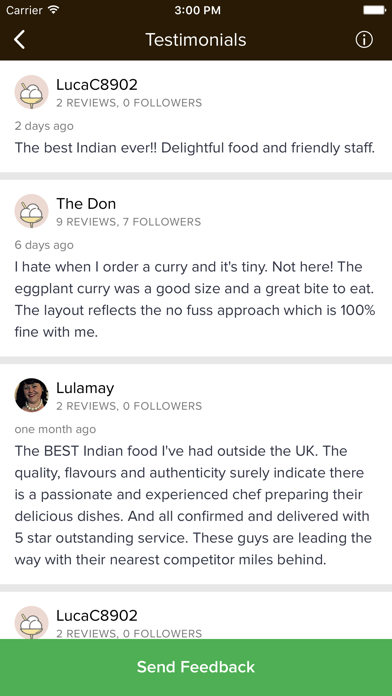Tap the eggplant curry review text

click(x=195, y=300)
